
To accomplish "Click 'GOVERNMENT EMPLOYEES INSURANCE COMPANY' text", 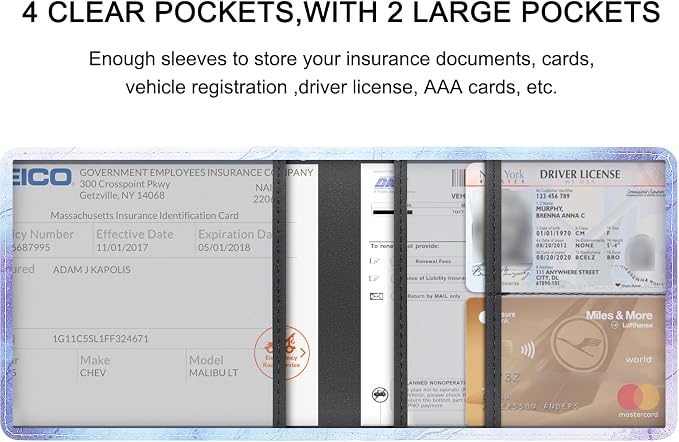I will [x=196, y=172].
